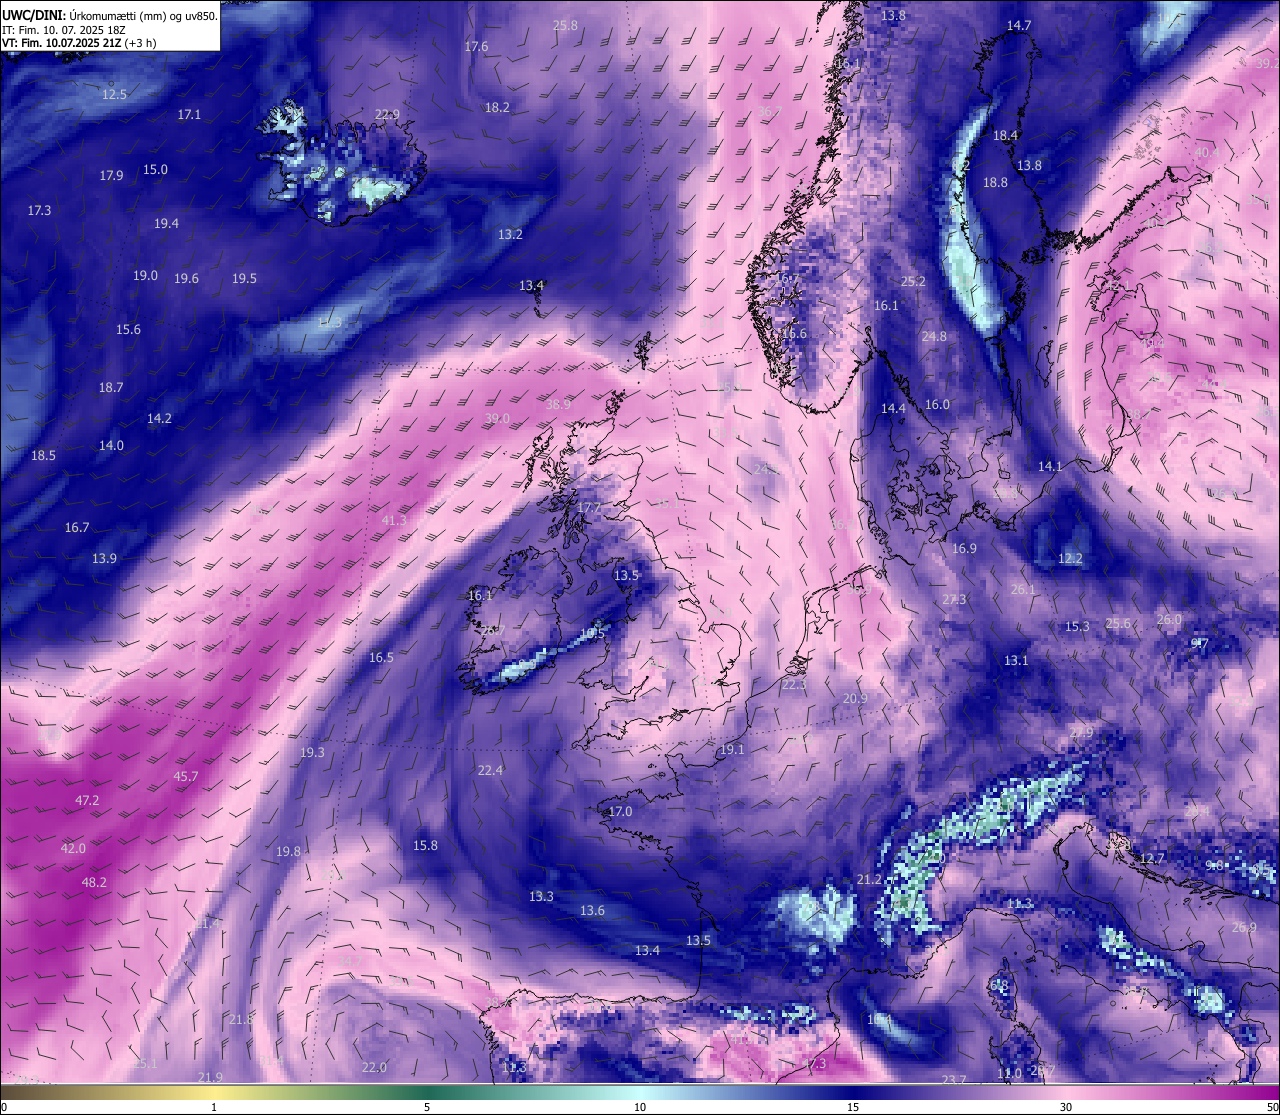Screen dimensions: 1280x1115
Task: Click the 14.1 value label
Action: click(1050, 466)
